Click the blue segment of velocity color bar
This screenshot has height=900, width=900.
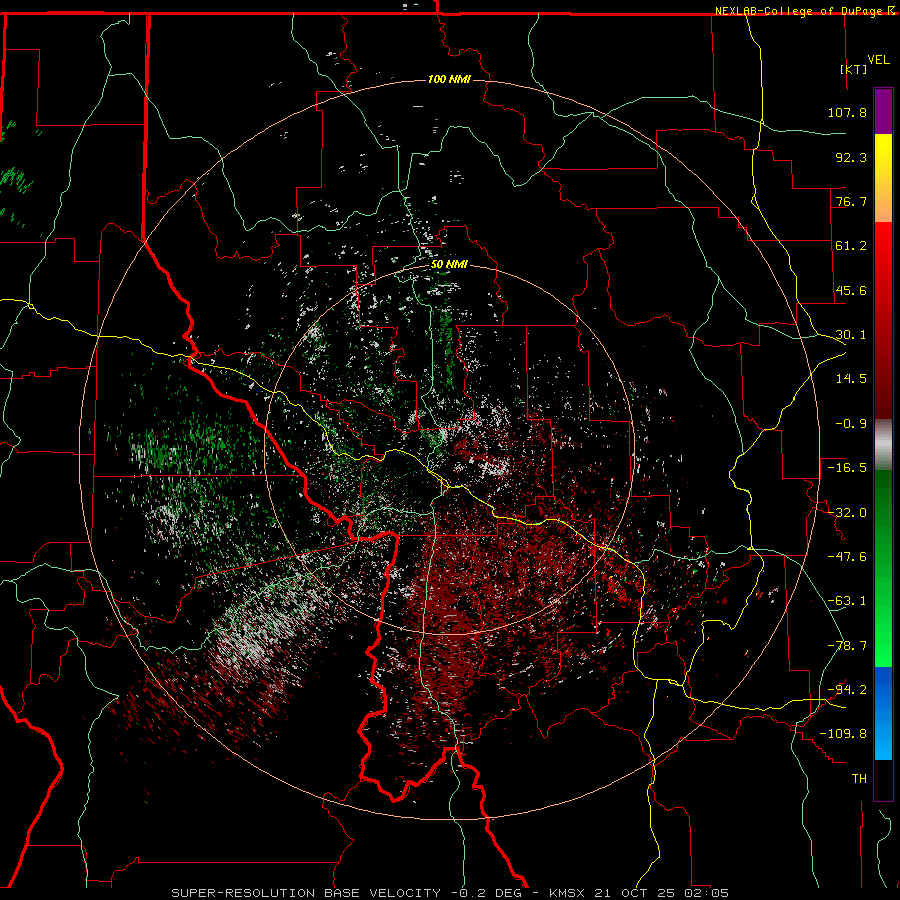[x=883, y=712]
